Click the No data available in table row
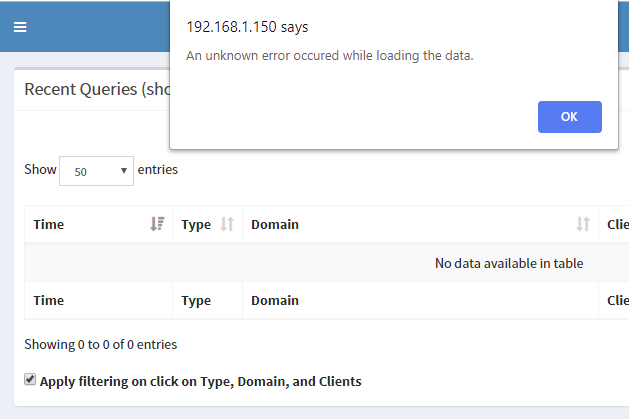Image resolution: width=629 pixels, height=419 pixels. (x=327, y=263)
